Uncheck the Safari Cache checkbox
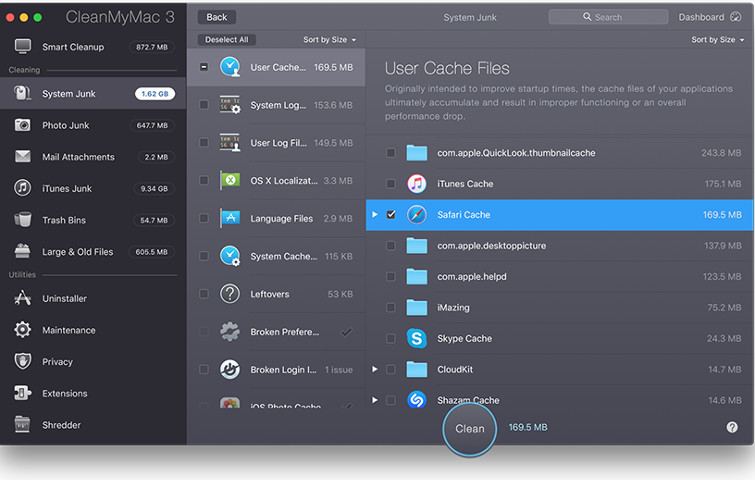 click(391, 215)
